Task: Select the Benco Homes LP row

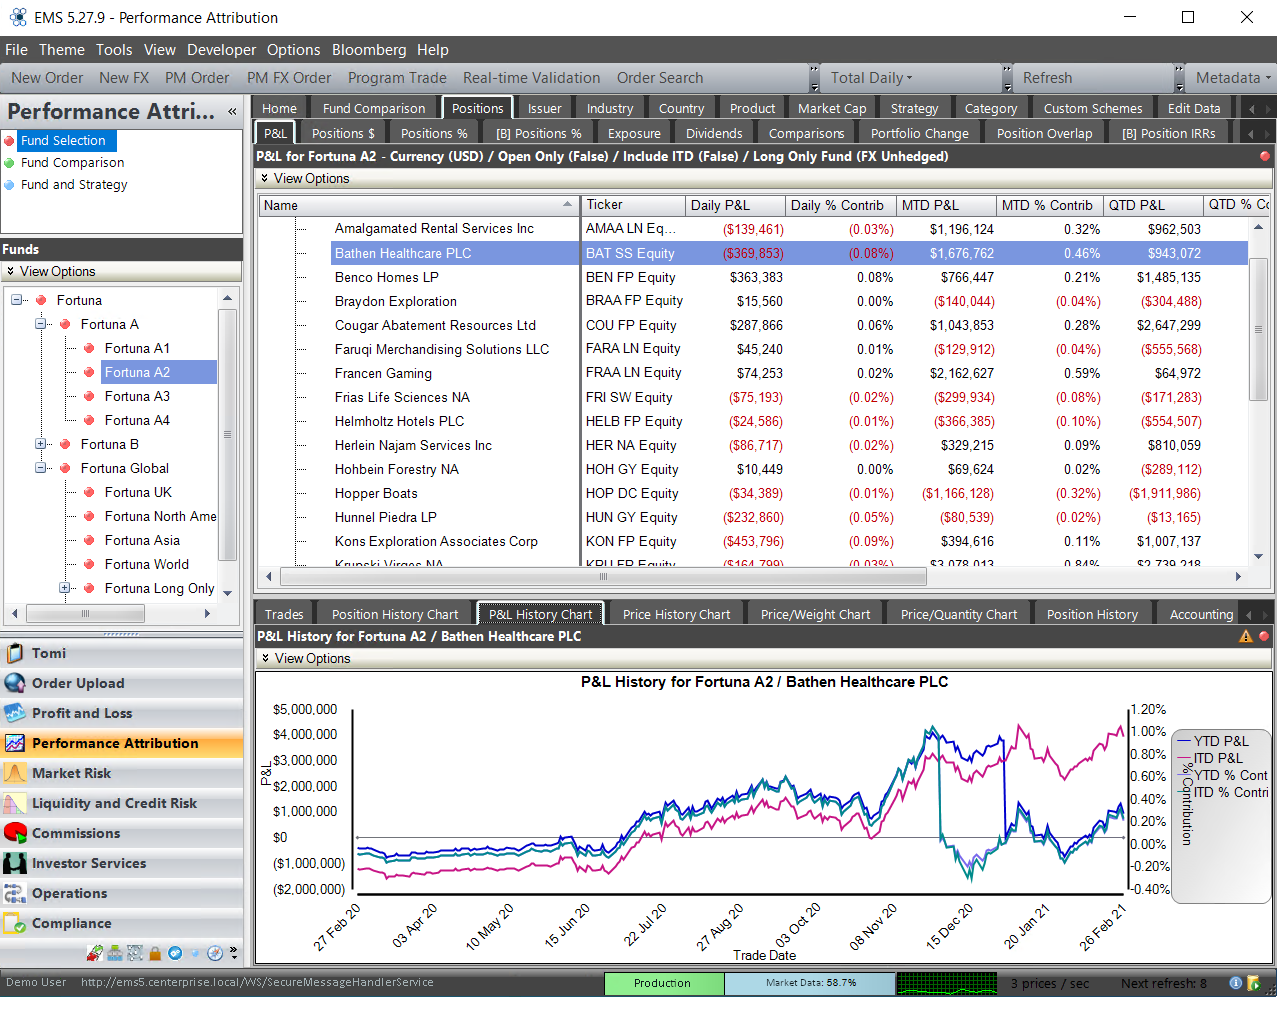Action: [x=386, y=277]
